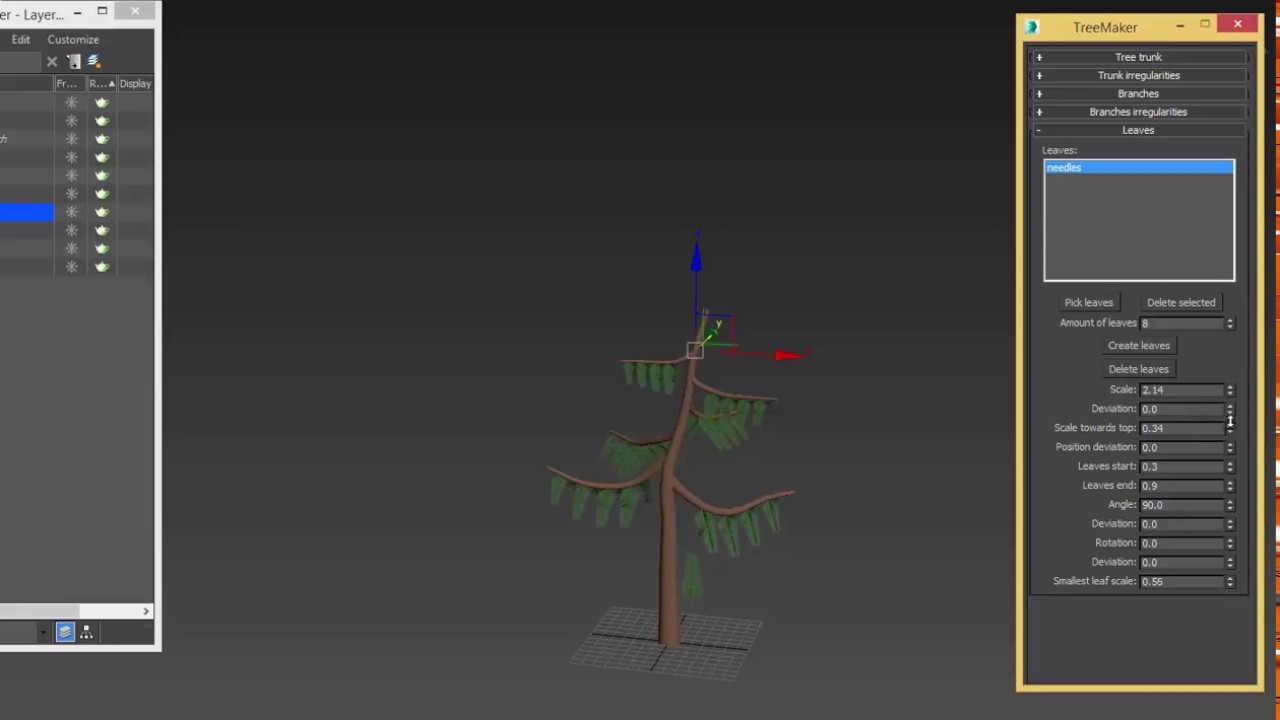This screenshot has width=1280, height=720.
Task: Click the Amount of leaves value field
Action: click(x=1182, y=323)
